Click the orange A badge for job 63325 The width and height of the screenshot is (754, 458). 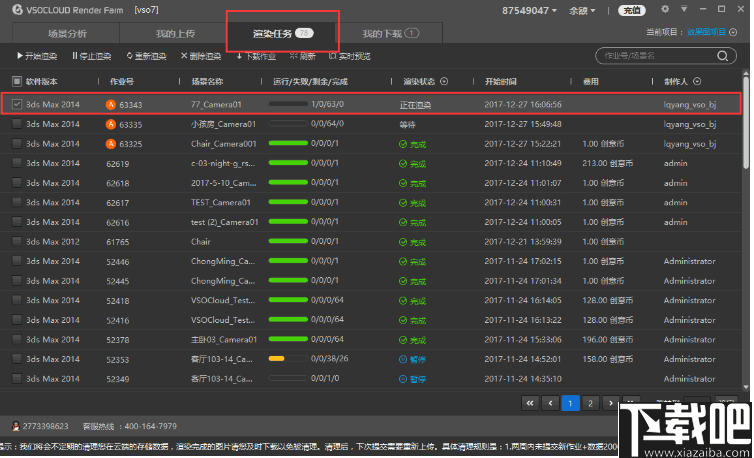click(111, 144)
